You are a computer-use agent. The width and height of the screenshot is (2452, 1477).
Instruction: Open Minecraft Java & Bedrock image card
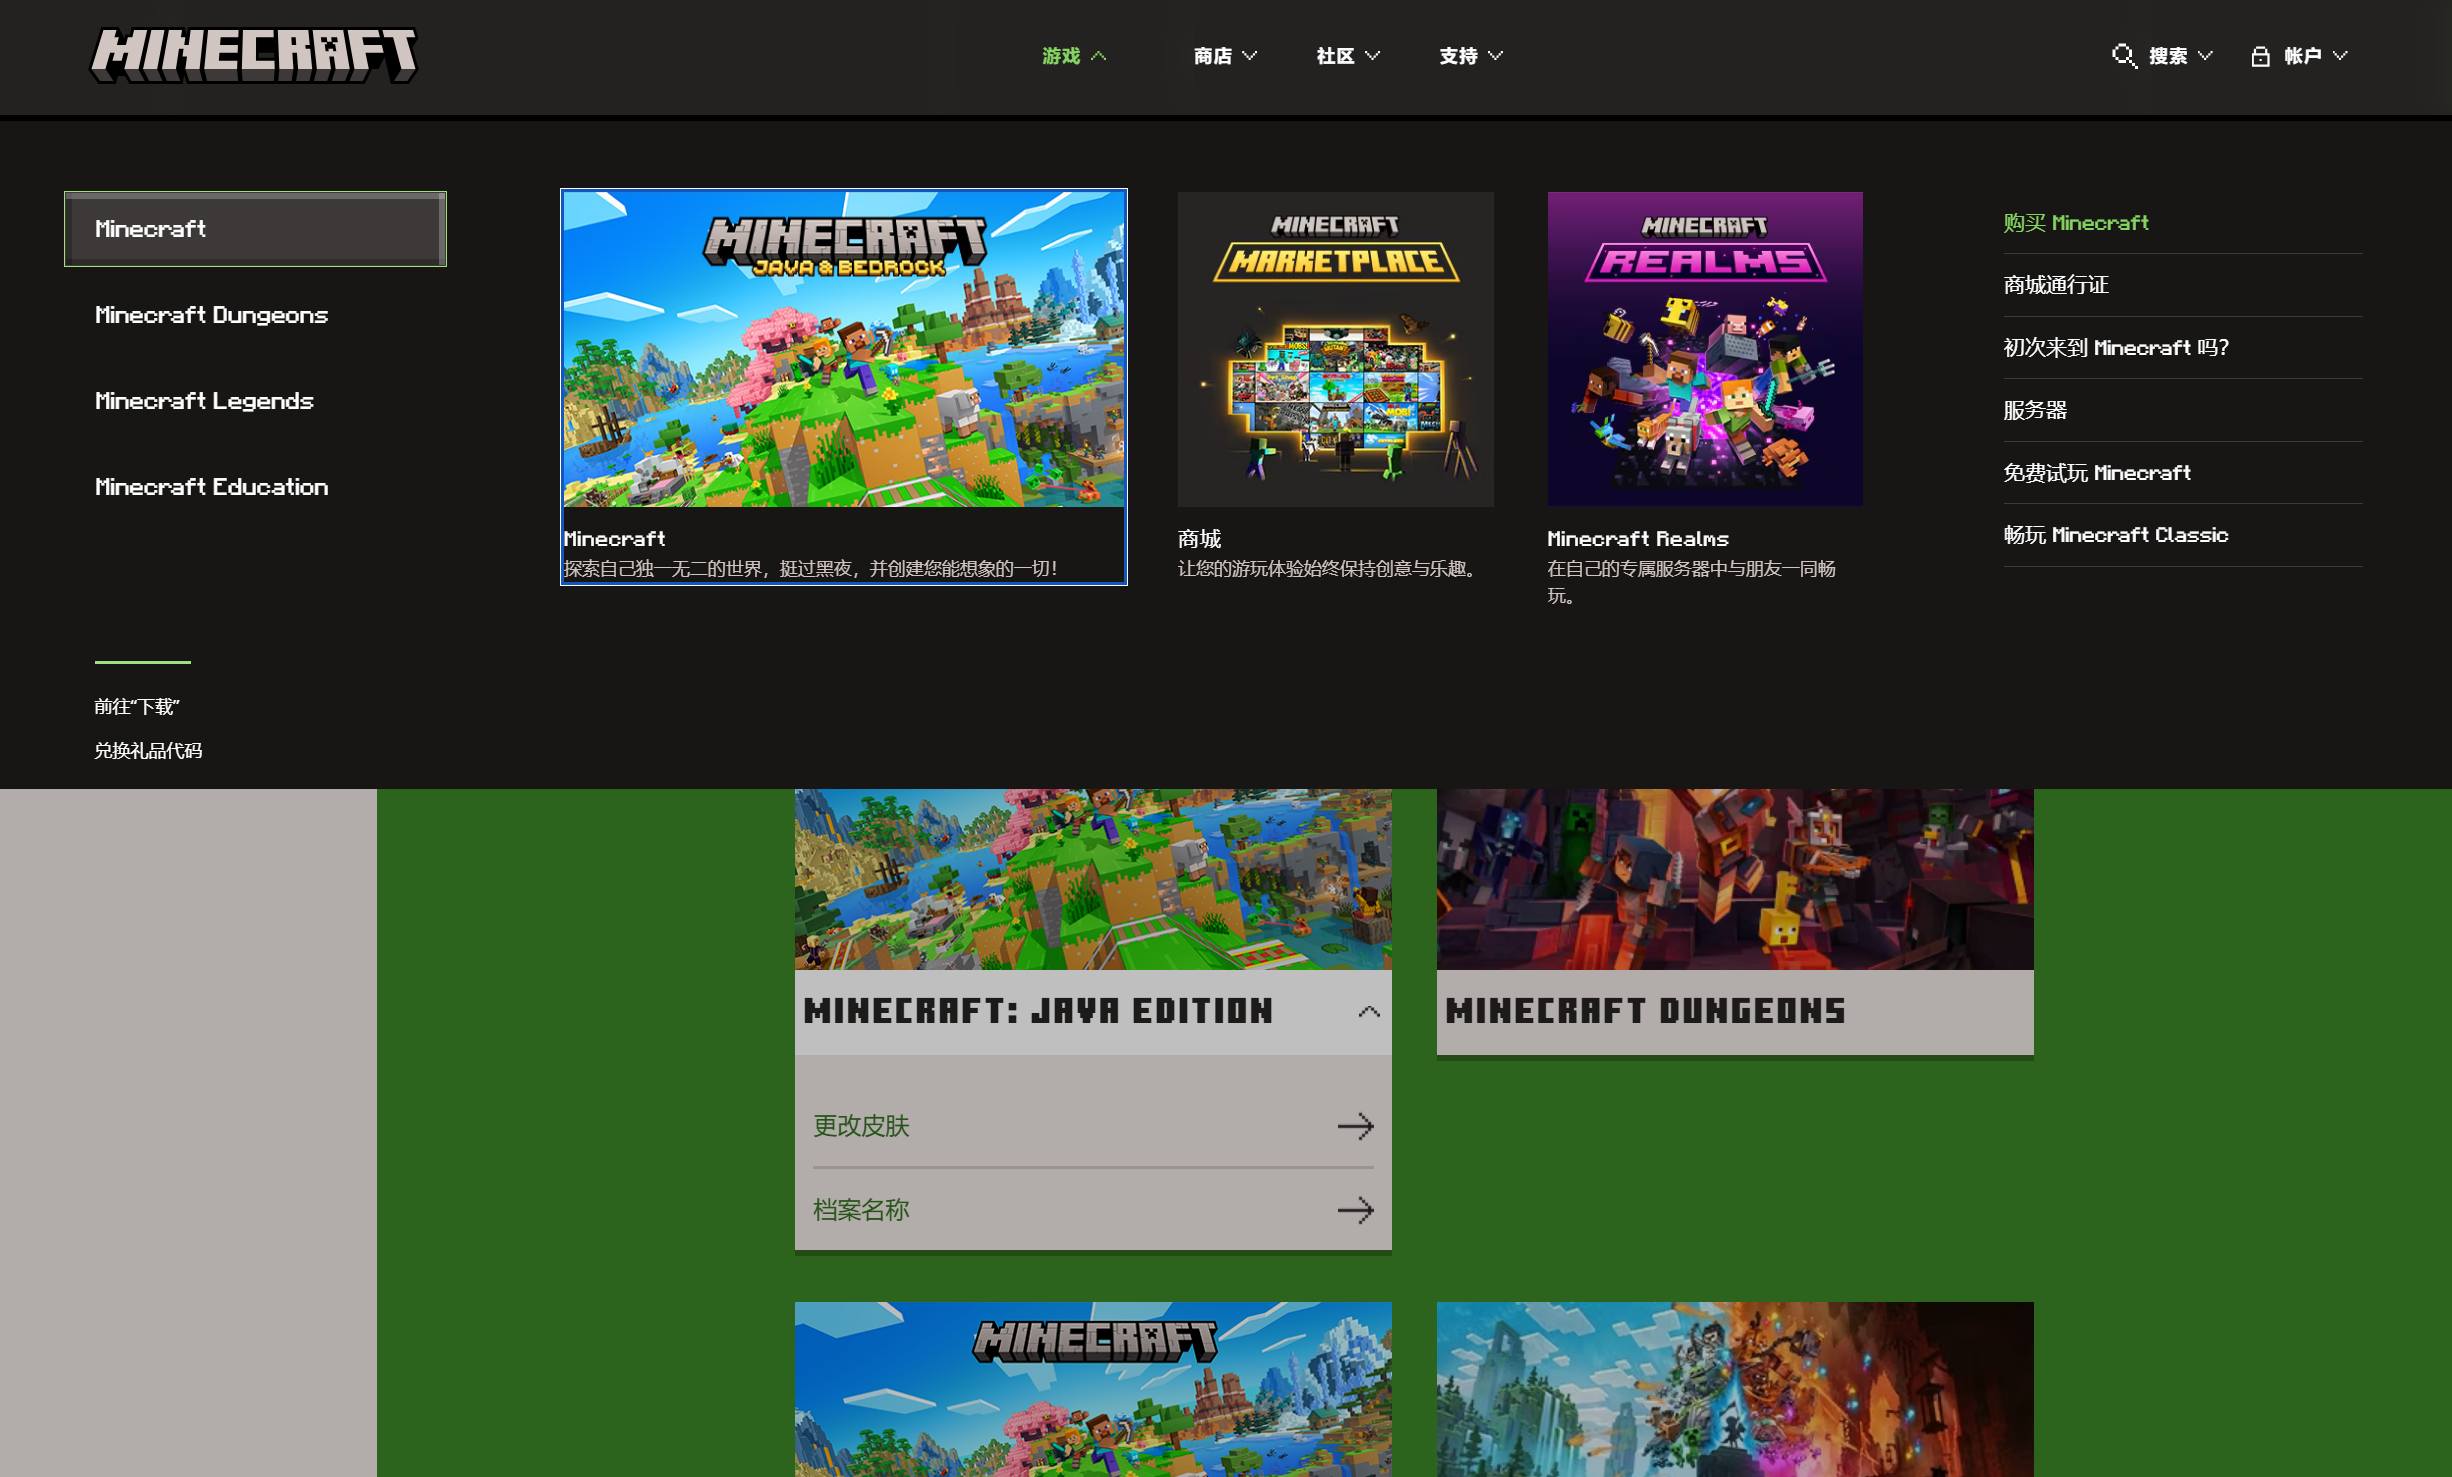[843, 349]
